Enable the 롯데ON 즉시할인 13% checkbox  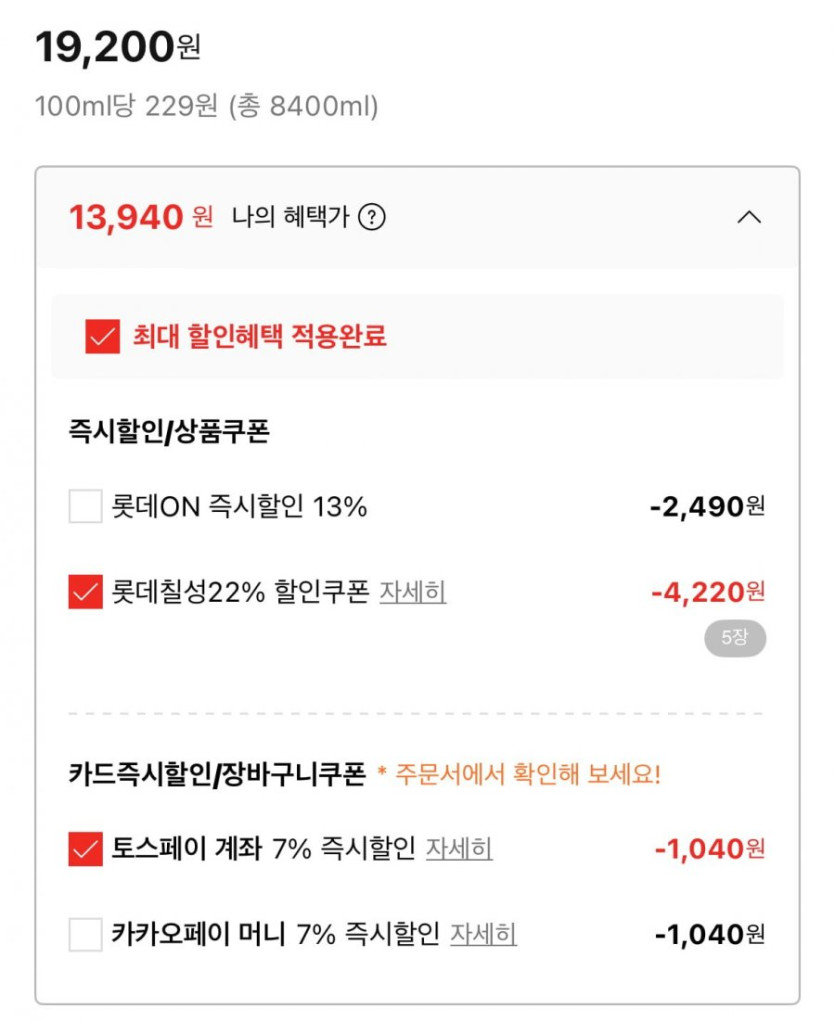85,507
